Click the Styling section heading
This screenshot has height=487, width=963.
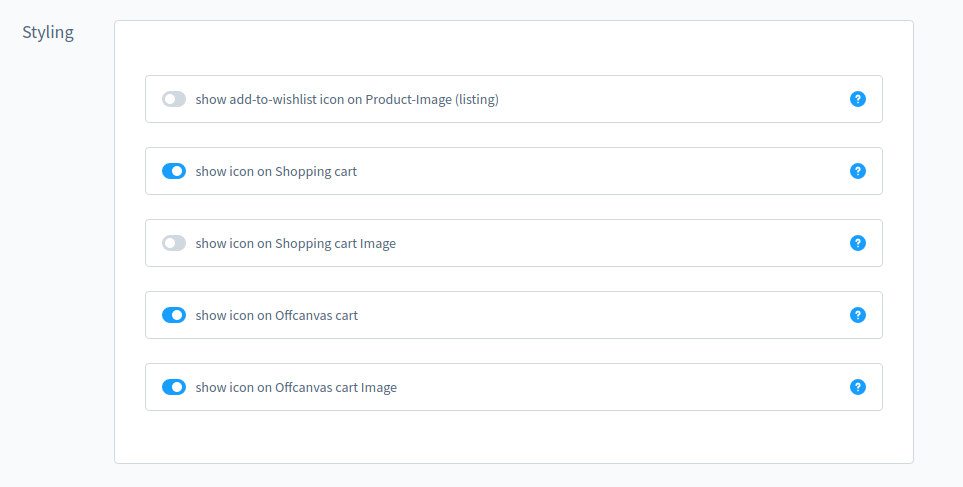click(x=48, y=32)
